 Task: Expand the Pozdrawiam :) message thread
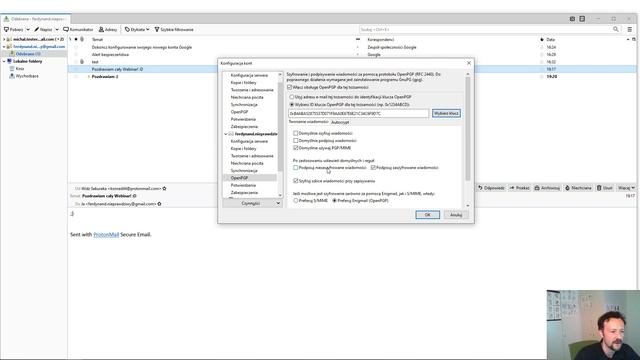coord(89,76)
